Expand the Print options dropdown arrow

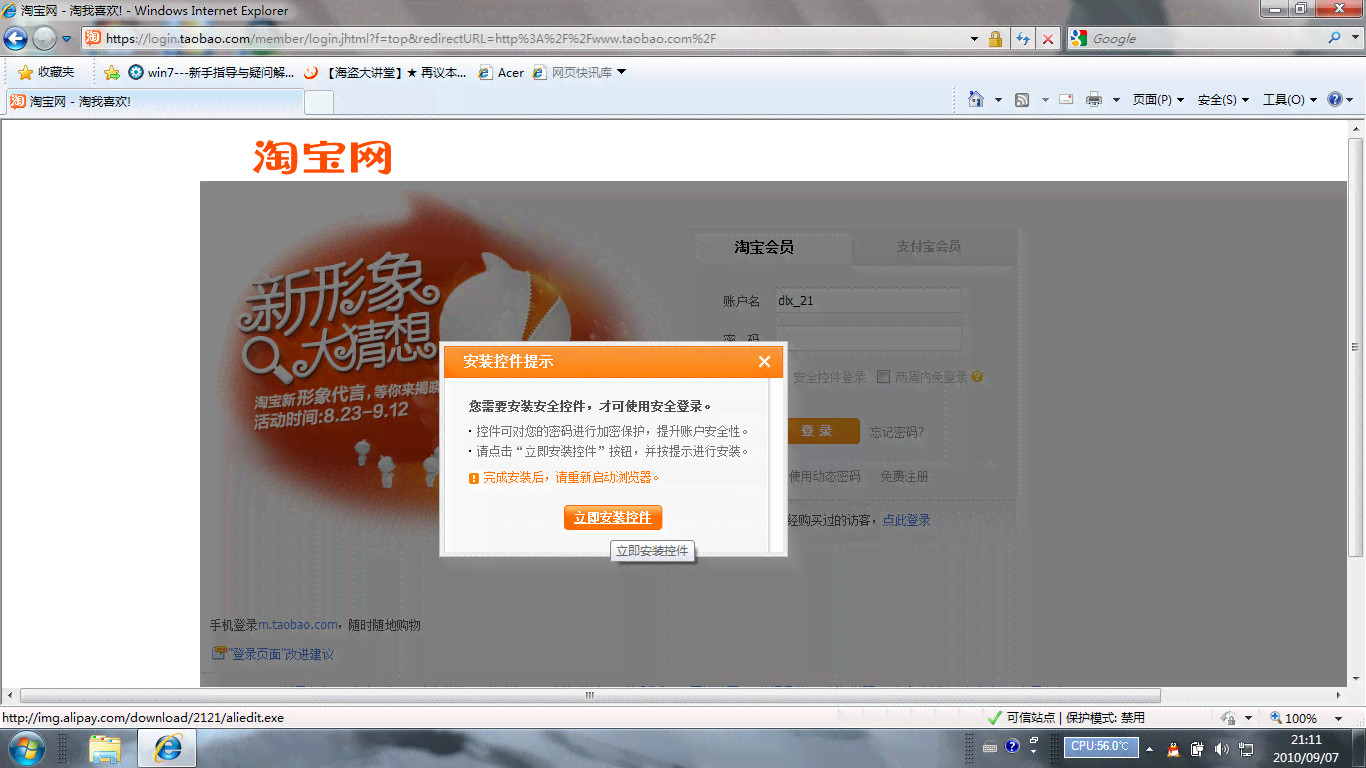pos(1116,100)
